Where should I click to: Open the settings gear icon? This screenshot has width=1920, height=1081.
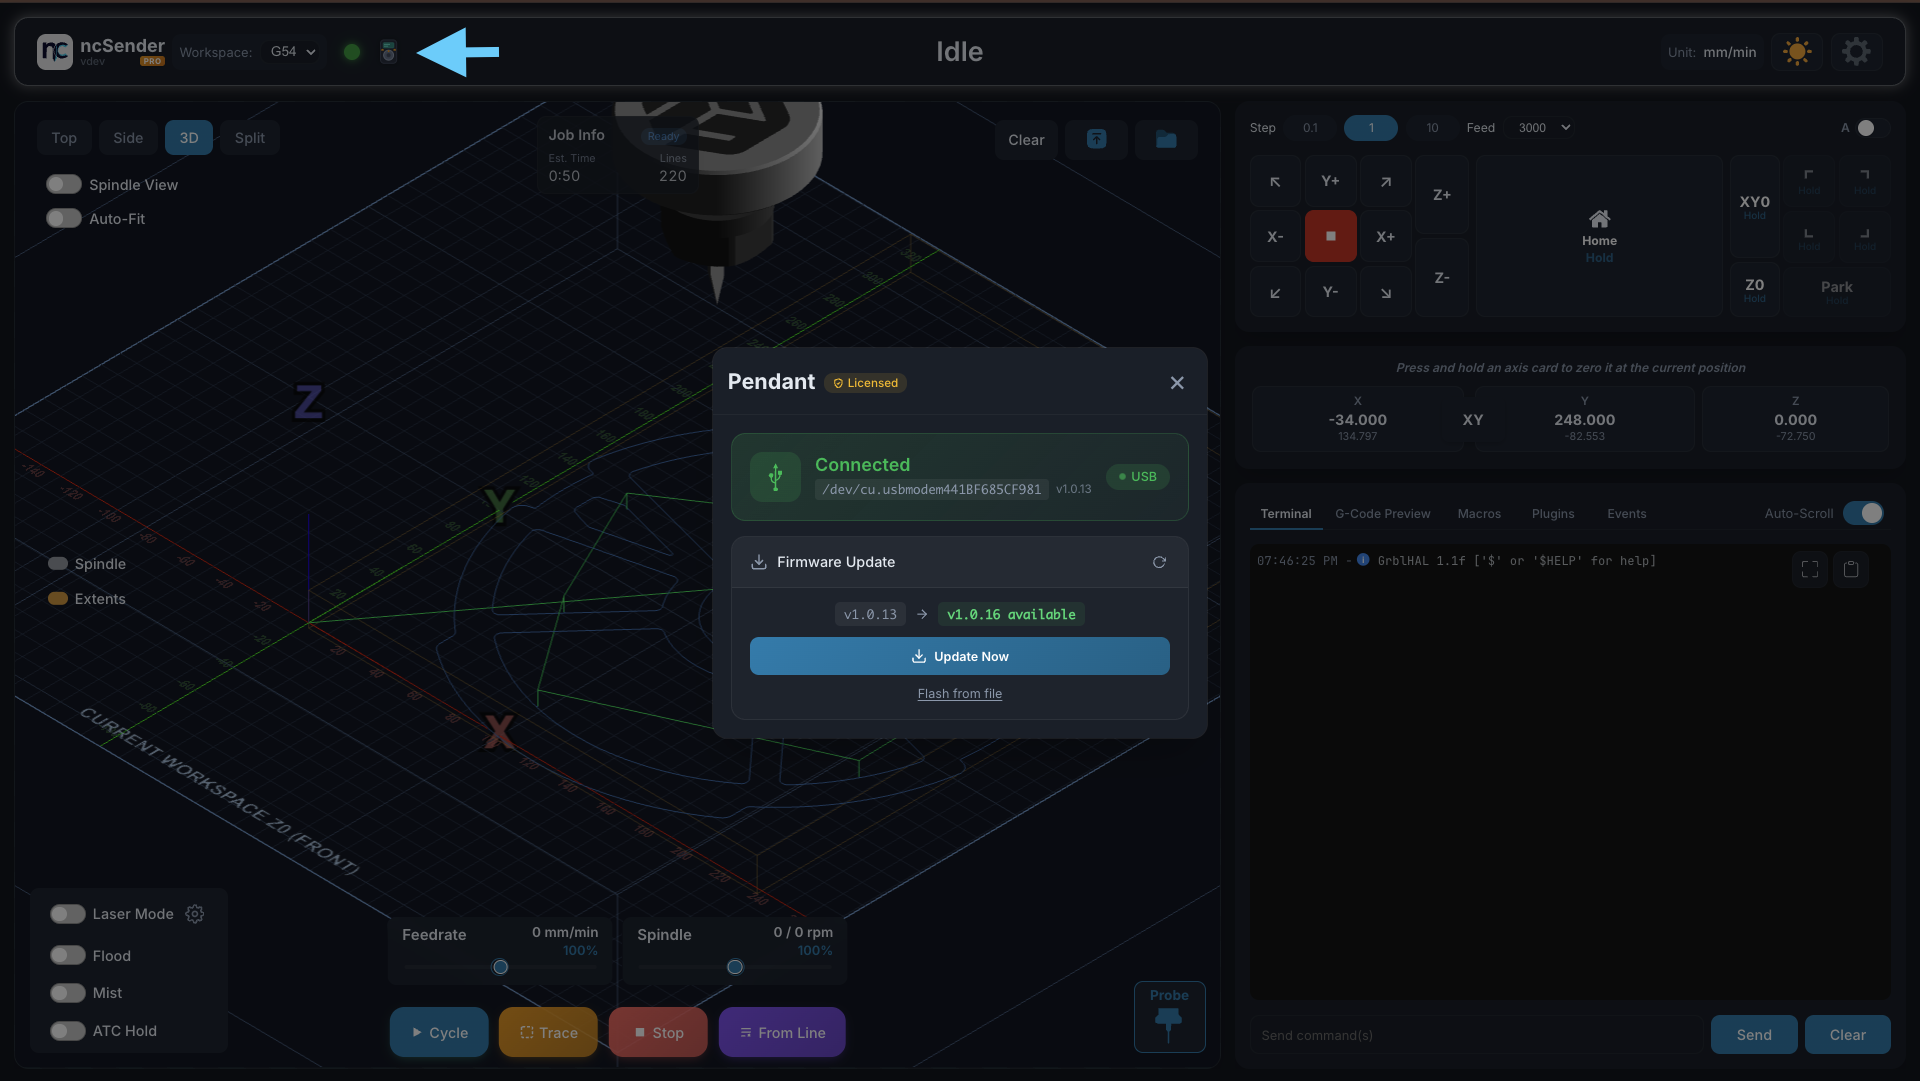(1856, 52)
